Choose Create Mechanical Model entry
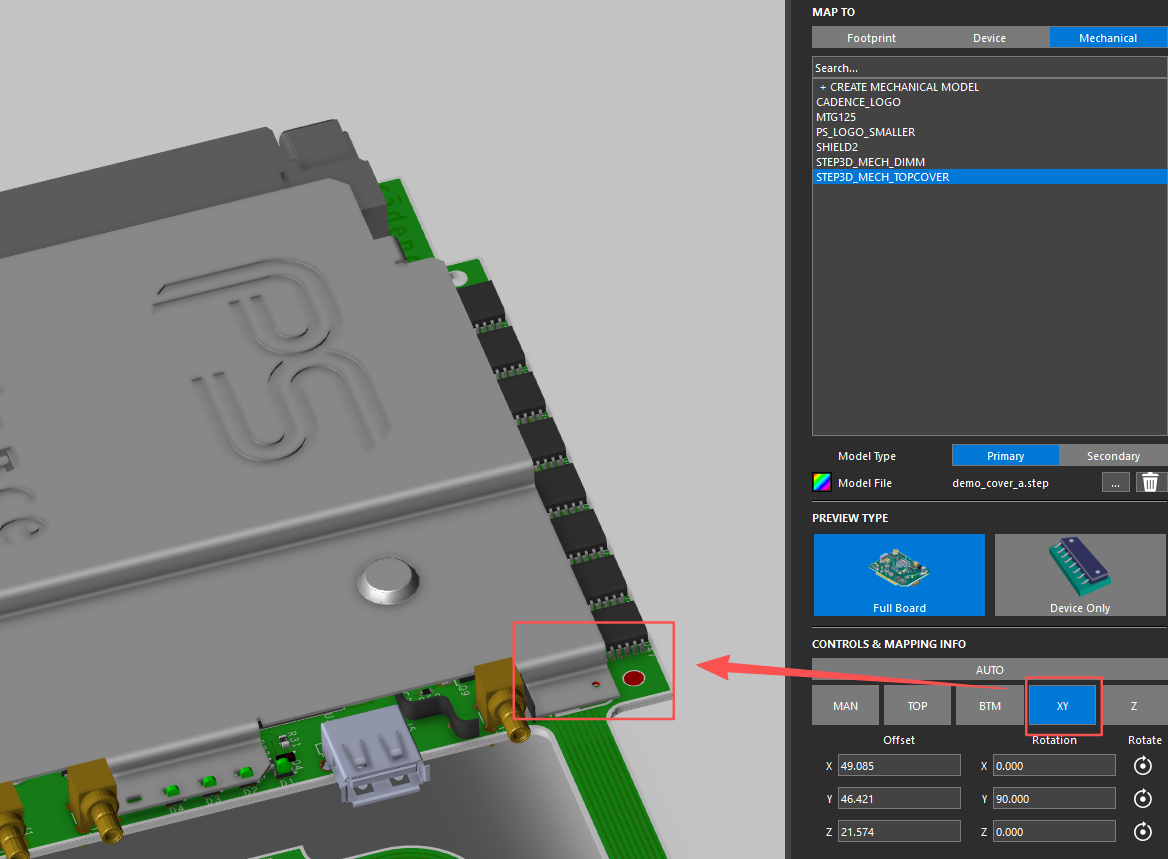 click(x=898, y=87)
